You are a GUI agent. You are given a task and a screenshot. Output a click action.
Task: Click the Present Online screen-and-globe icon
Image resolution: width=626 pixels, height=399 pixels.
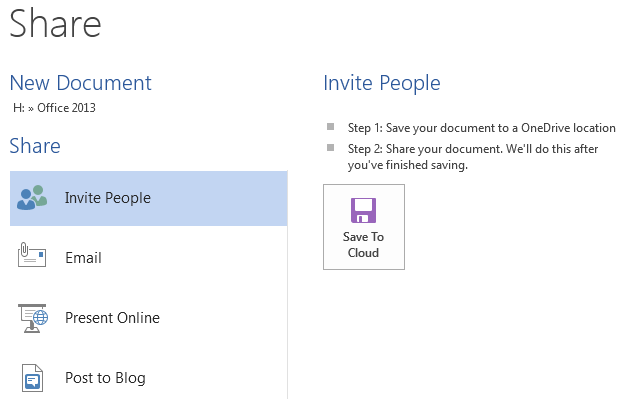[33, 318]
